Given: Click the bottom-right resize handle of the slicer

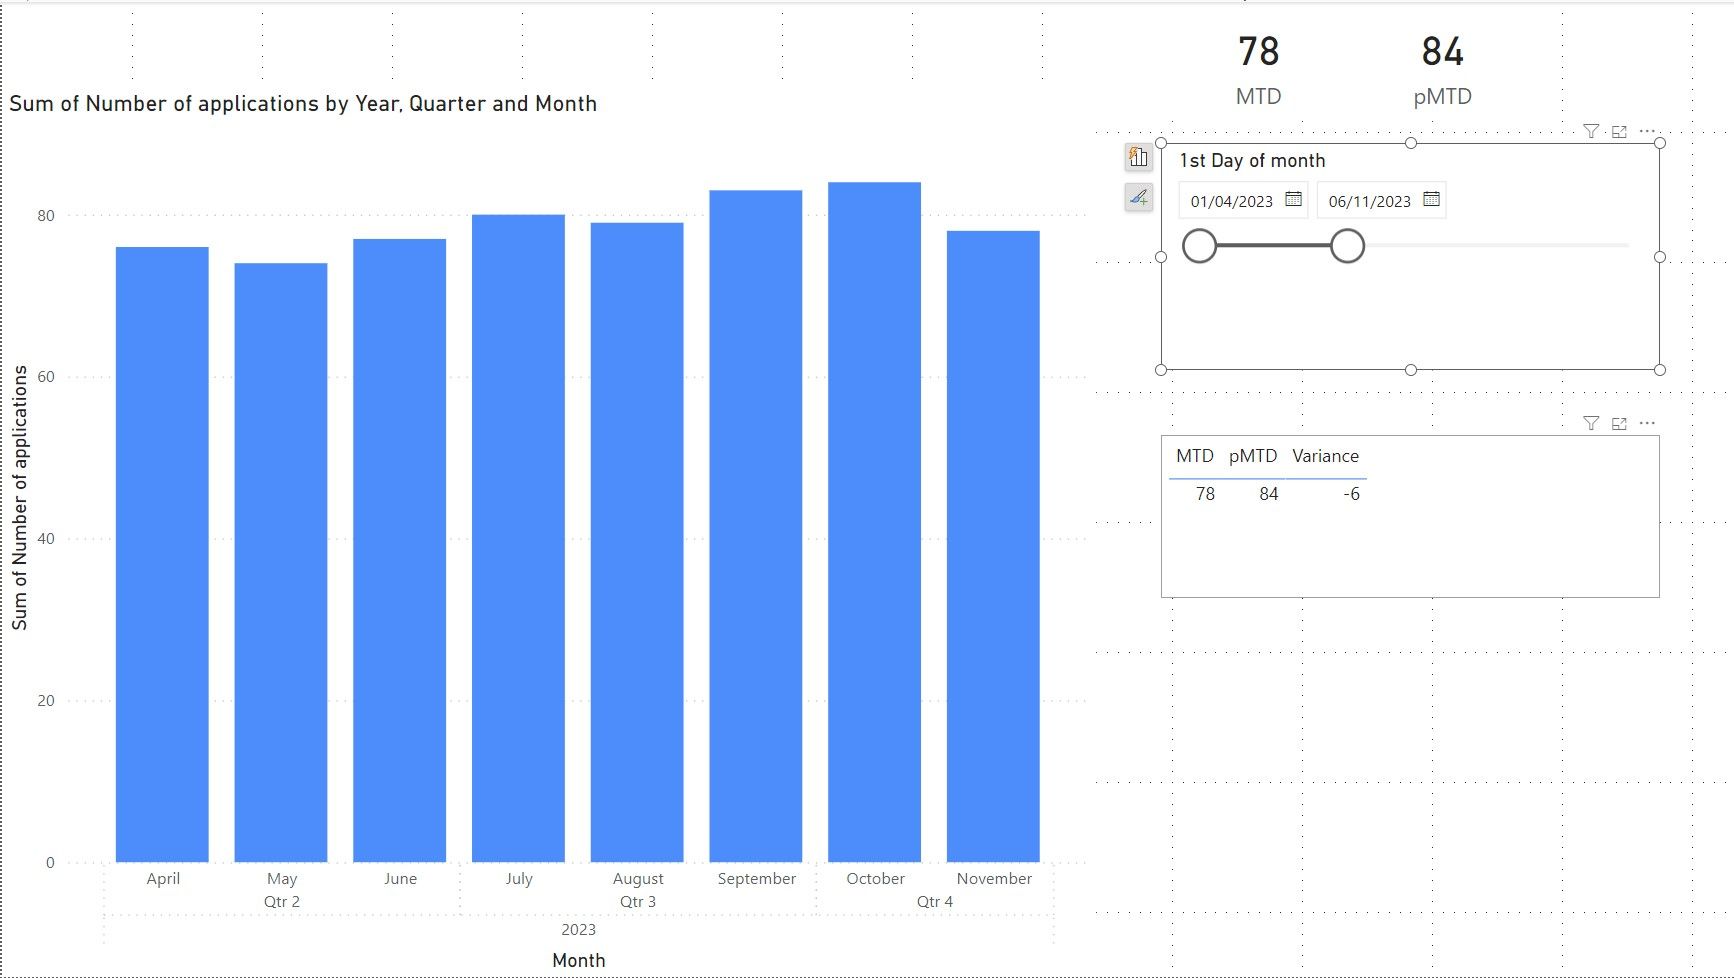Looking at the screenshot, I should pyautogui.click(x=1659, y=370).
